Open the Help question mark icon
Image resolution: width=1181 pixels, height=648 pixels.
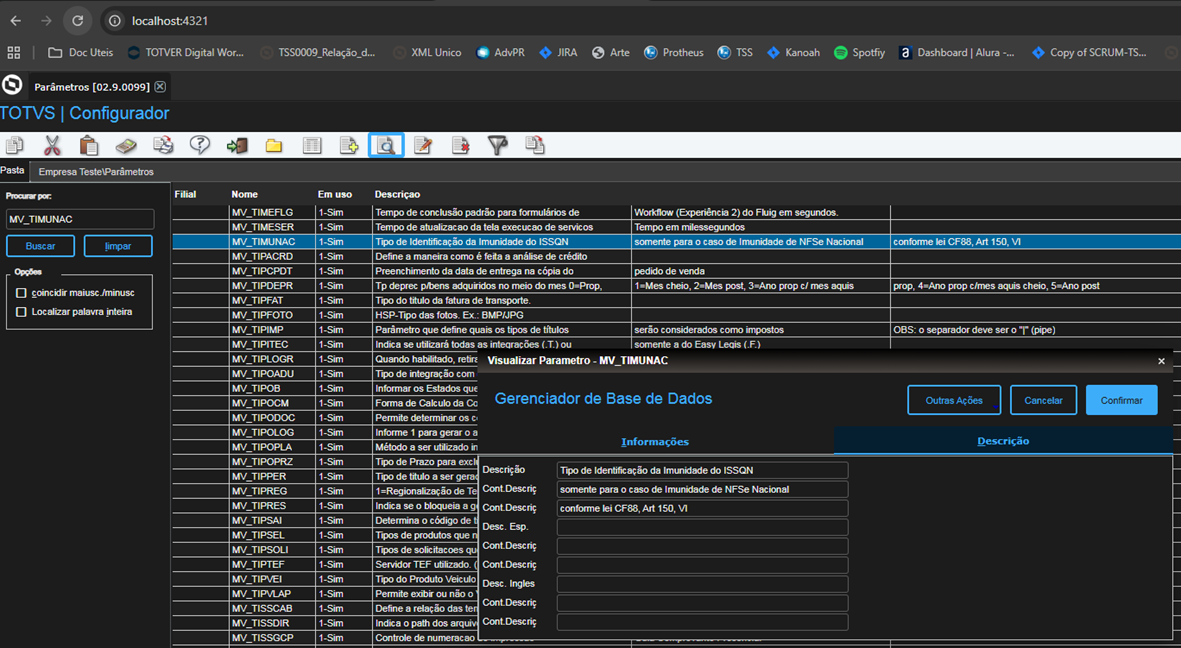(200, 145)
